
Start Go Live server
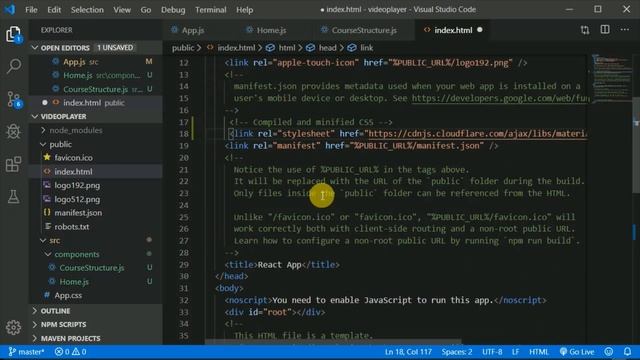click(577, 352)
